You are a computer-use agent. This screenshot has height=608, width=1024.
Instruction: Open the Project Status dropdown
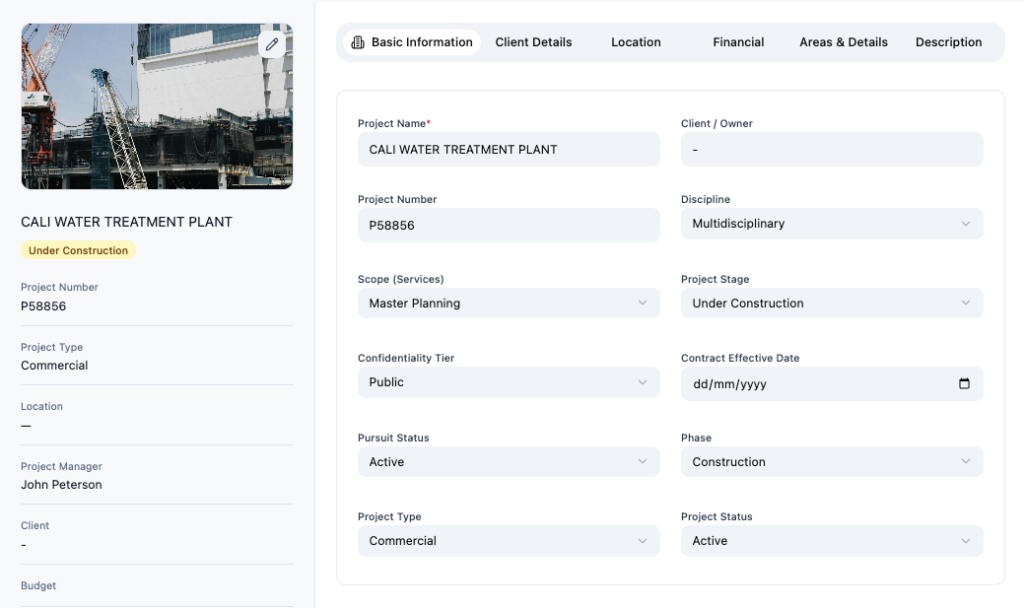click(831, 541)
